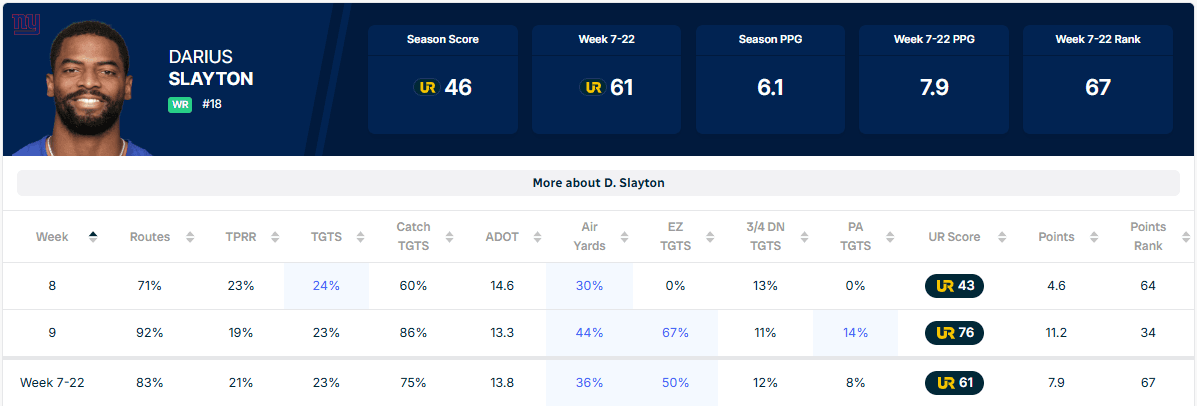Select the Season PPG stat card
Viewport: 1197px width, 406px height.
point(770,80)
